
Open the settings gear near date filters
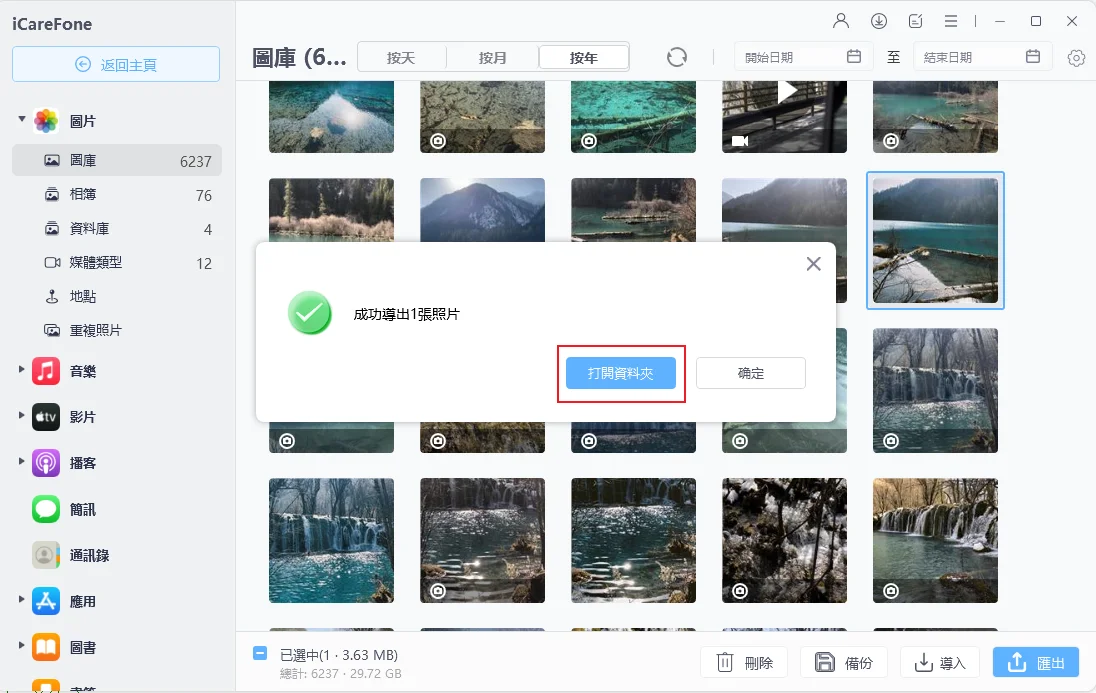point(1075,57)
